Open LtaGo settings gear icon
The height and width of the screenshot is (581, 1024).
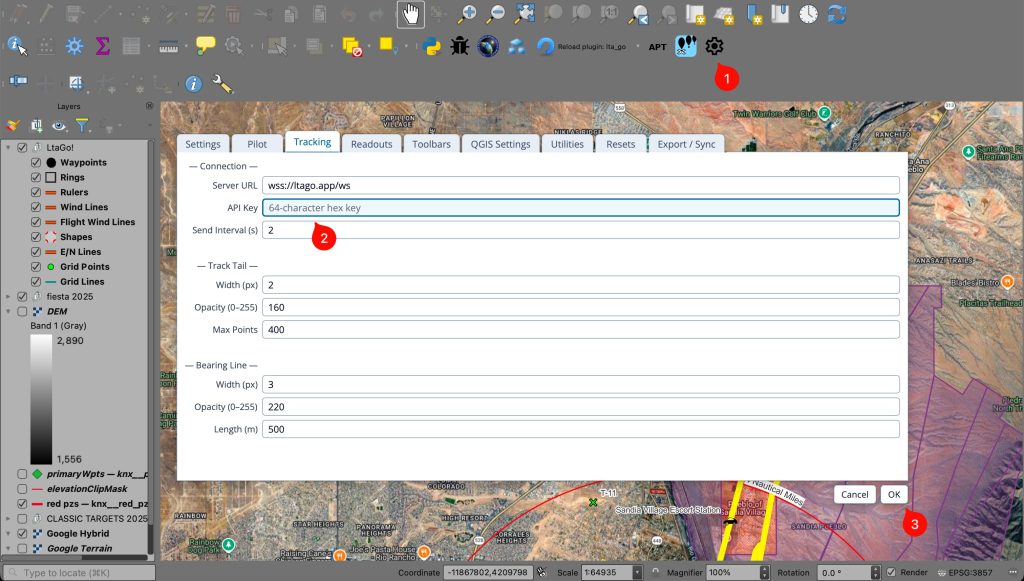[x=714, y=46]
